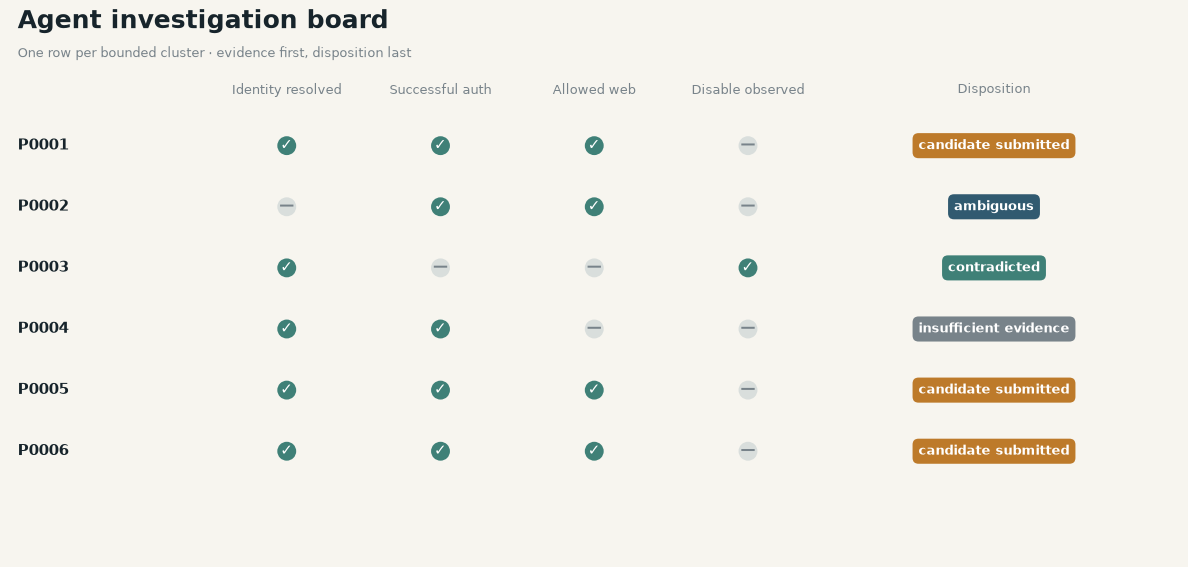Image resolution: width=1188 pixels, height=567 pixels.
Task: Select P0001 candidate submitted badge
Action: coord(993,146)
